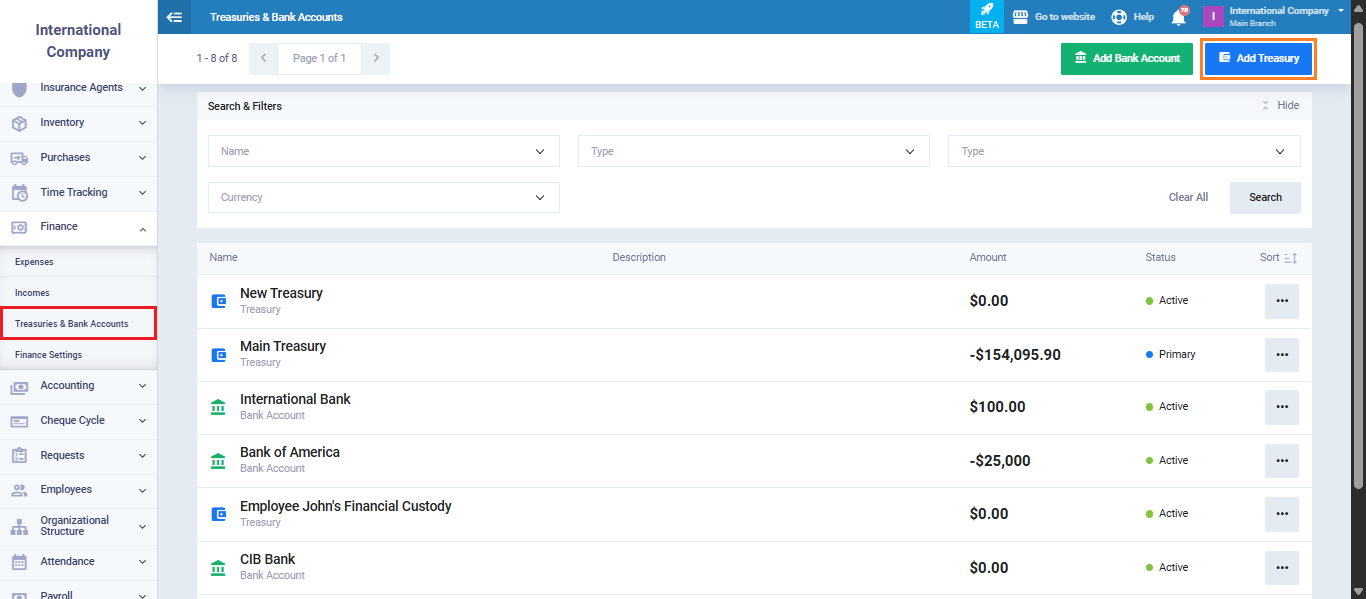Click Go to website storefront icon
The width and height of the screenshot is (1366, 599).
pos(1020,17)
